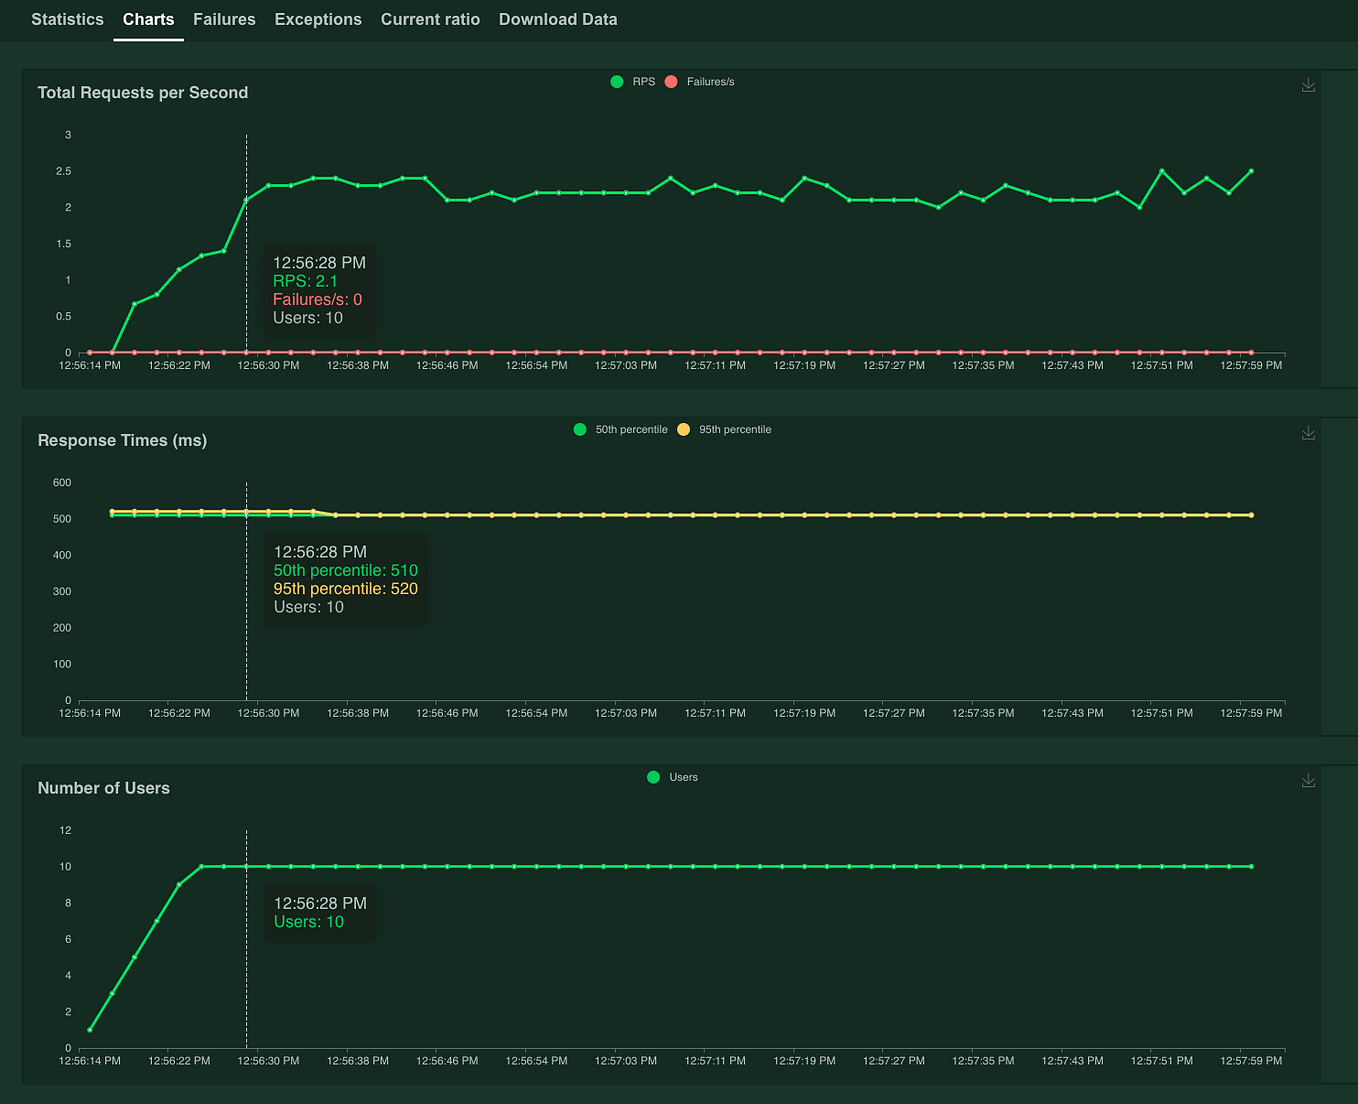Open the Failures tab
The height and width of the screenshot is (1104, 1358).
tap(224, 19)
